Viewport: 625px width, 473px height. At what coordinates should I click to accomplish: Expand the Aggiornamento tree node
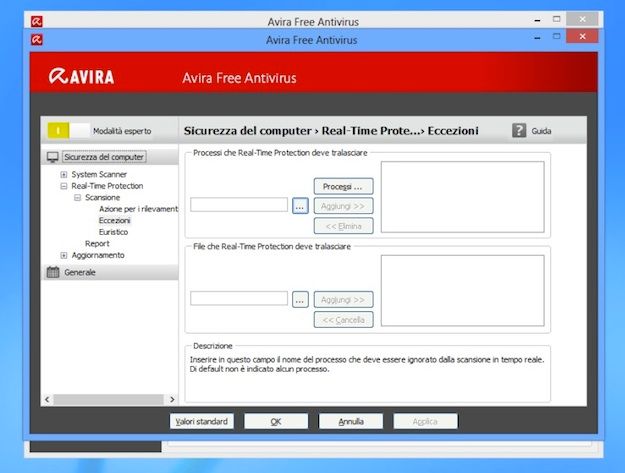click(x=64, y=255)
